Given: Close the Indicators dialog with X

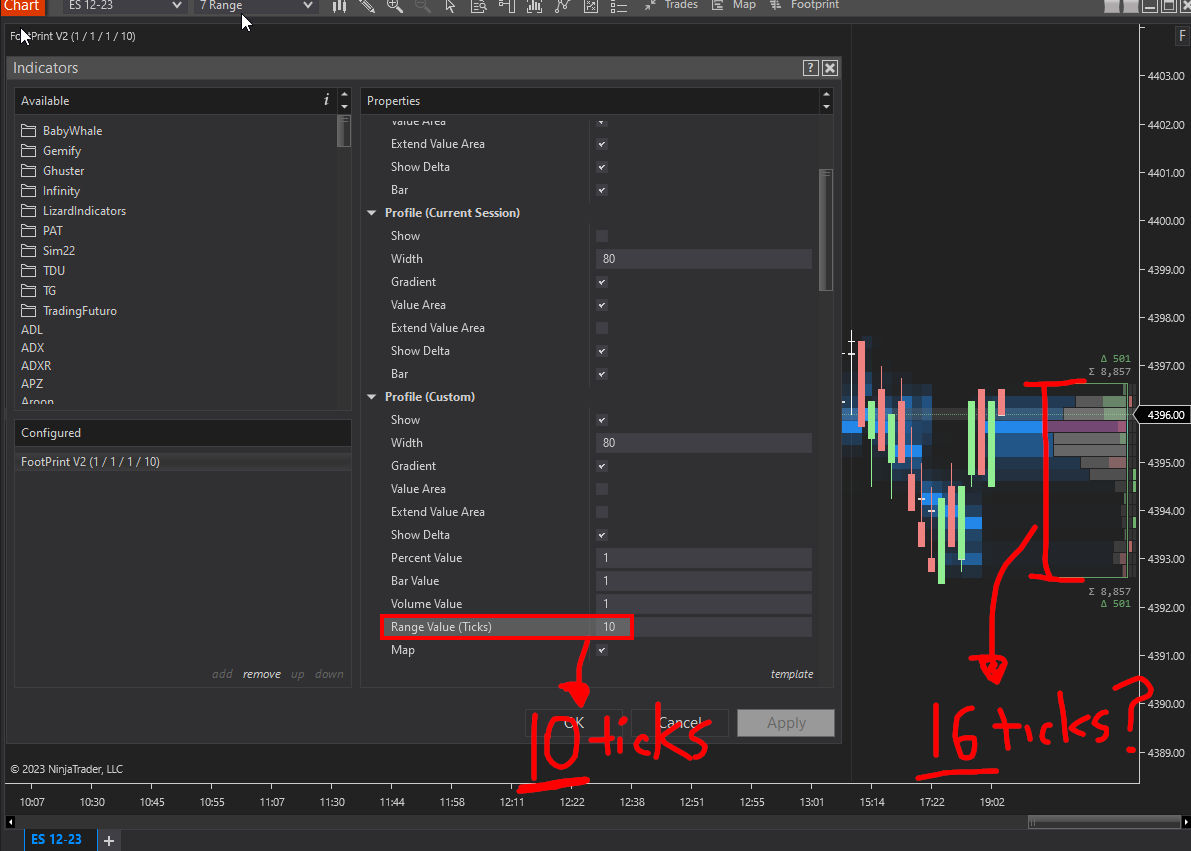Looking at the screenshot, I should [x=830, y=68].
